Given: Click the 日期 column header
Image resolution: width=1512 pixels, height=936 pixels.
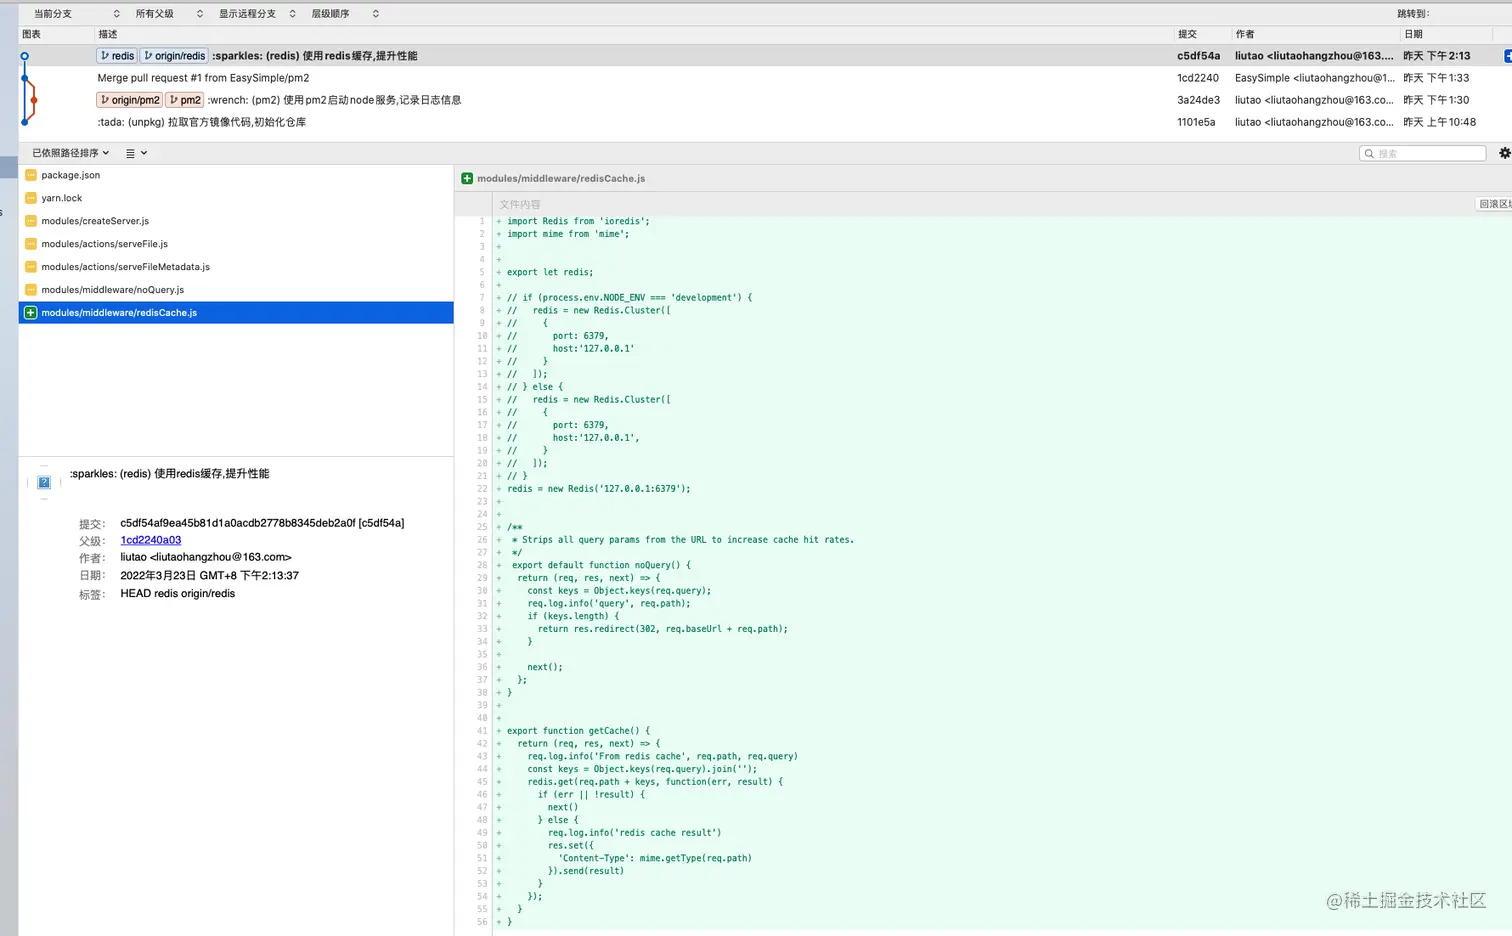Looking at the screenshot, I should pyautogui.click(x=1414, y=34).
